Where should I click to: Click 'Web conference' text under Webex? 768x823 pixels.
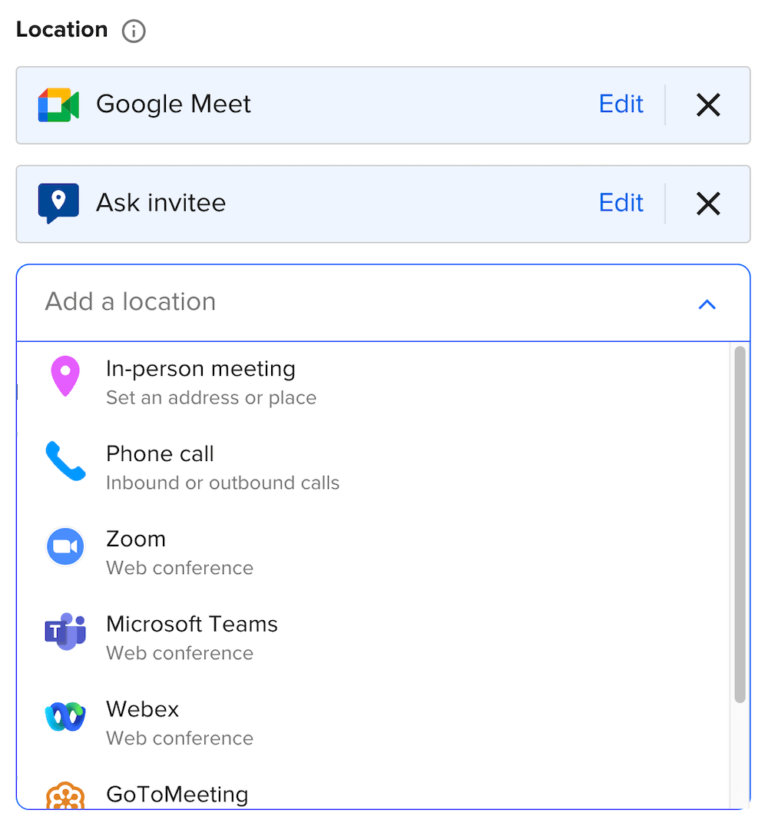(180, 738)
